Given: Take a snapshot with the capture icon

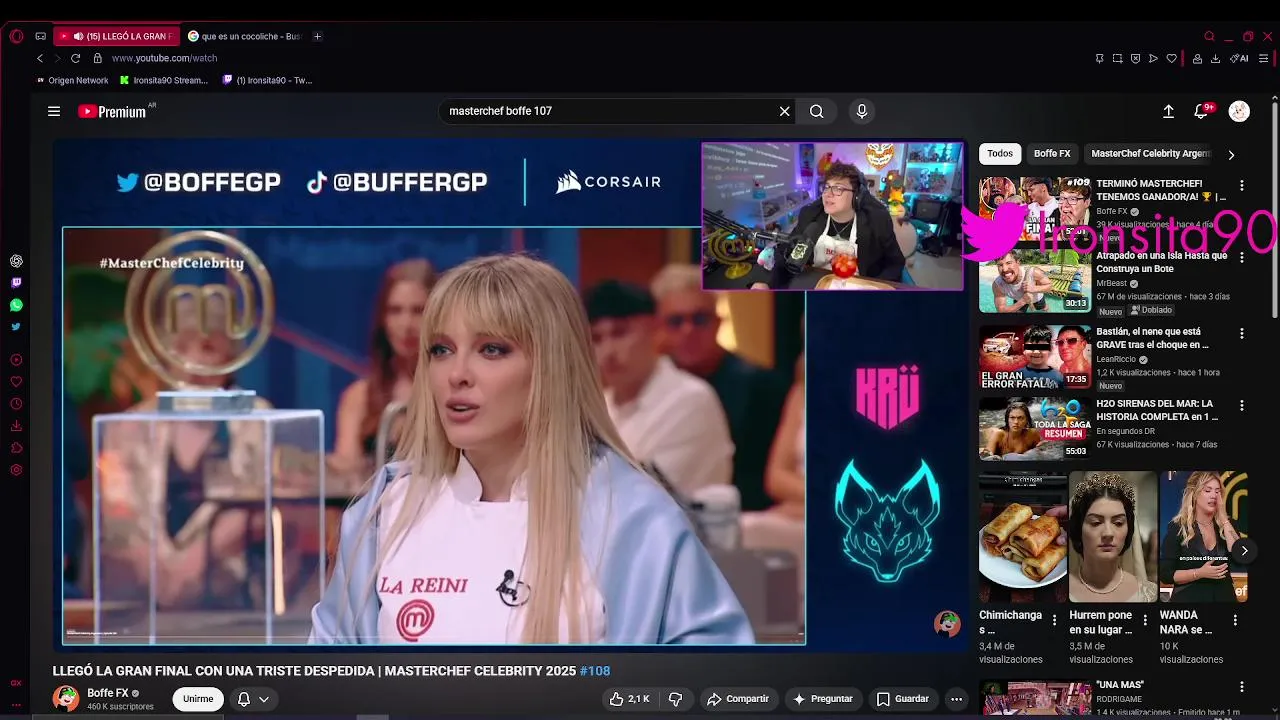Looking at the screenshot, I should click(1117, 58).
